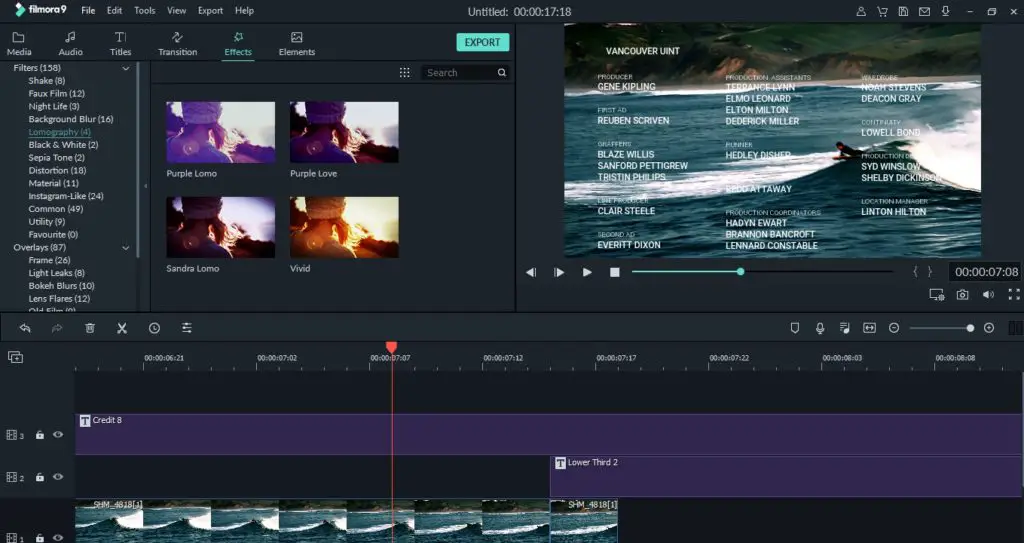
Task: Zoom out the timeline with minus icon
Action: click(x=894, y=328)
